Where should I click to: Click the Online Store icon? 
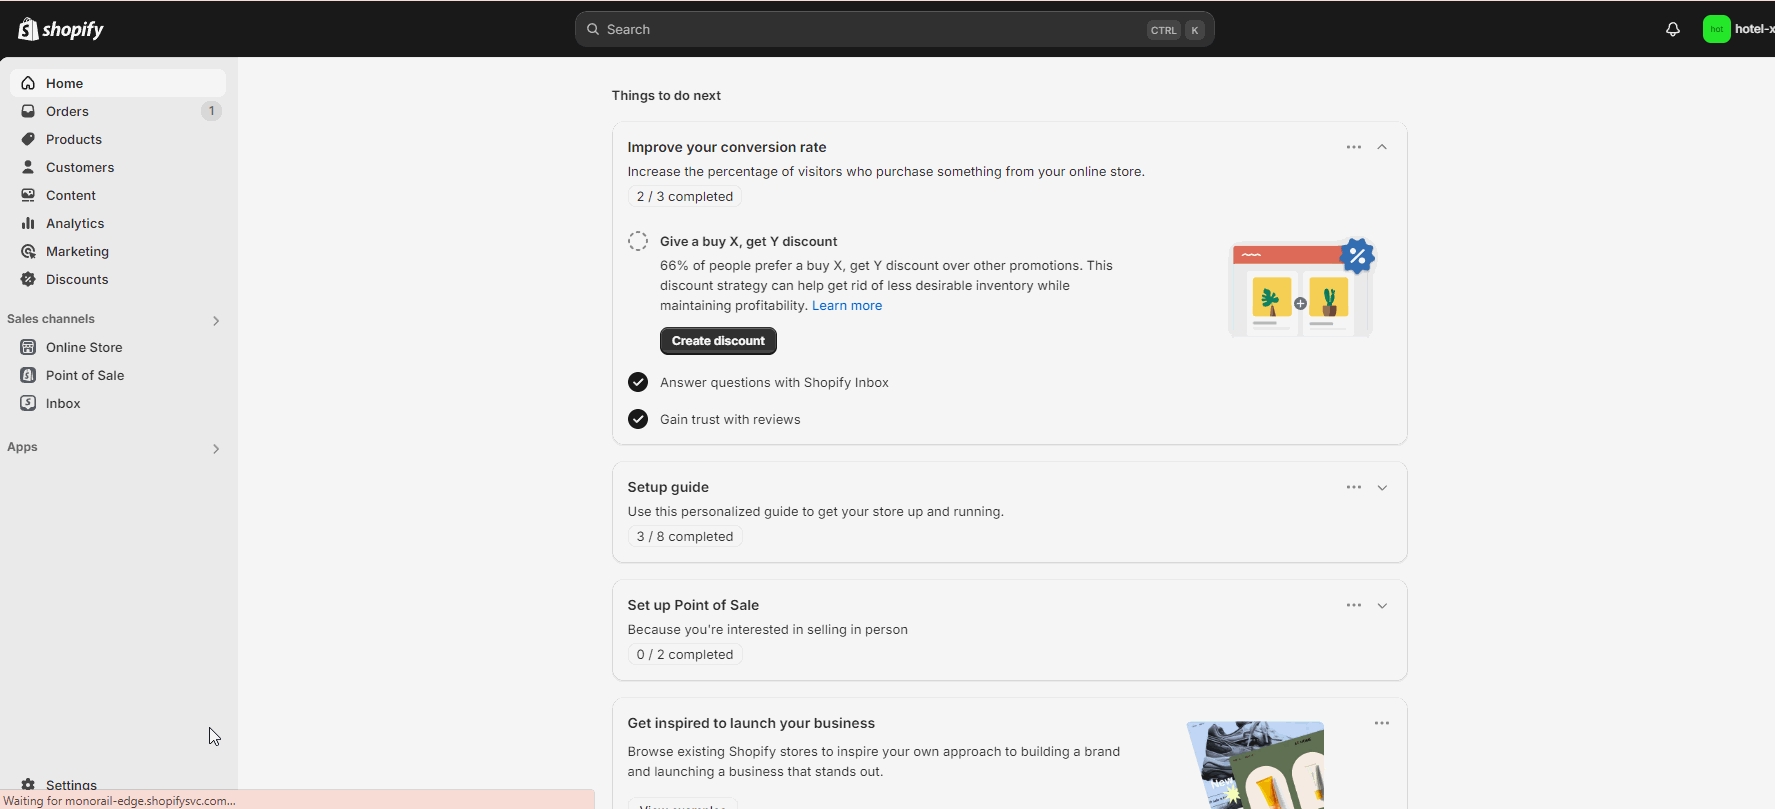[x=28, y=347]
